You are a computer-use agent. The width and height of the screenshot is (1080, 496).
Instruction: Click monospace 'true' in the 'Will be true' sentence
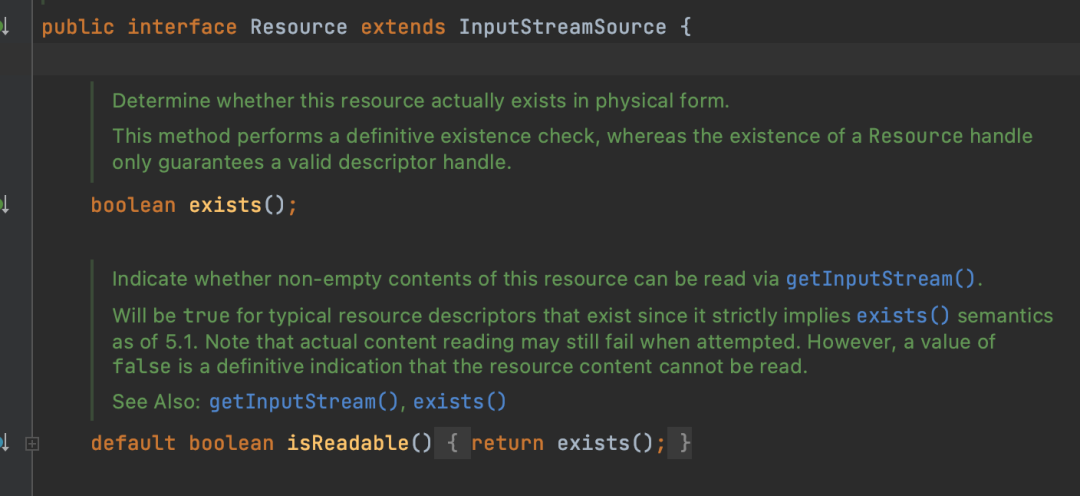click(x=206, y=316)
